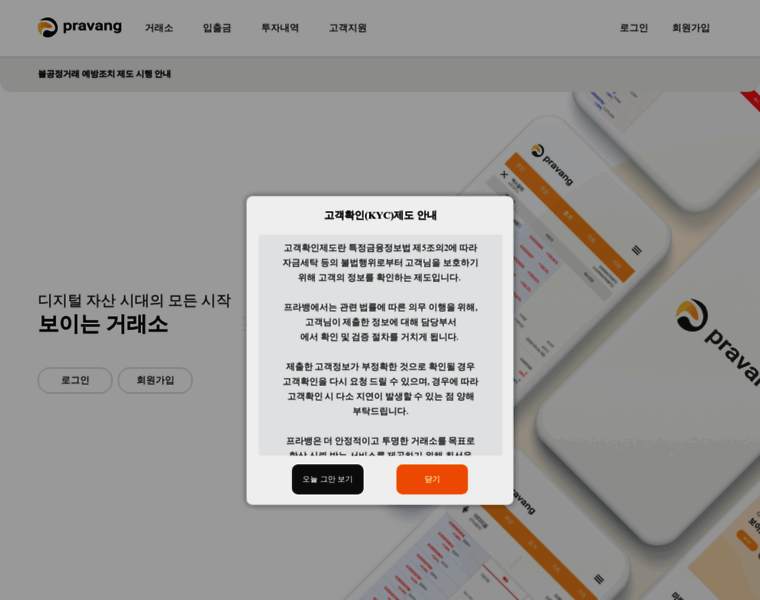Close the KYC popup with 닫기
Screen dimensions: 760x600
coord(432,479)
